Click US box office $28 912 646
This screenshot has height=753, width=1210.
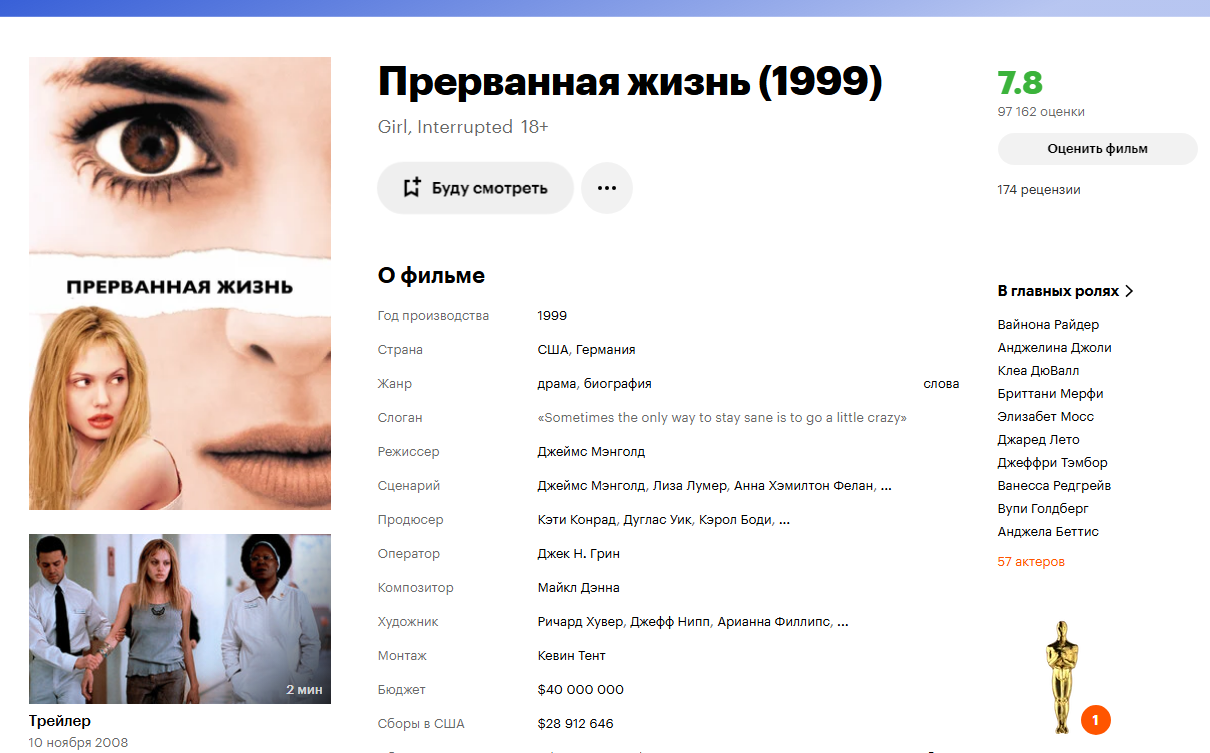point(575,724)
